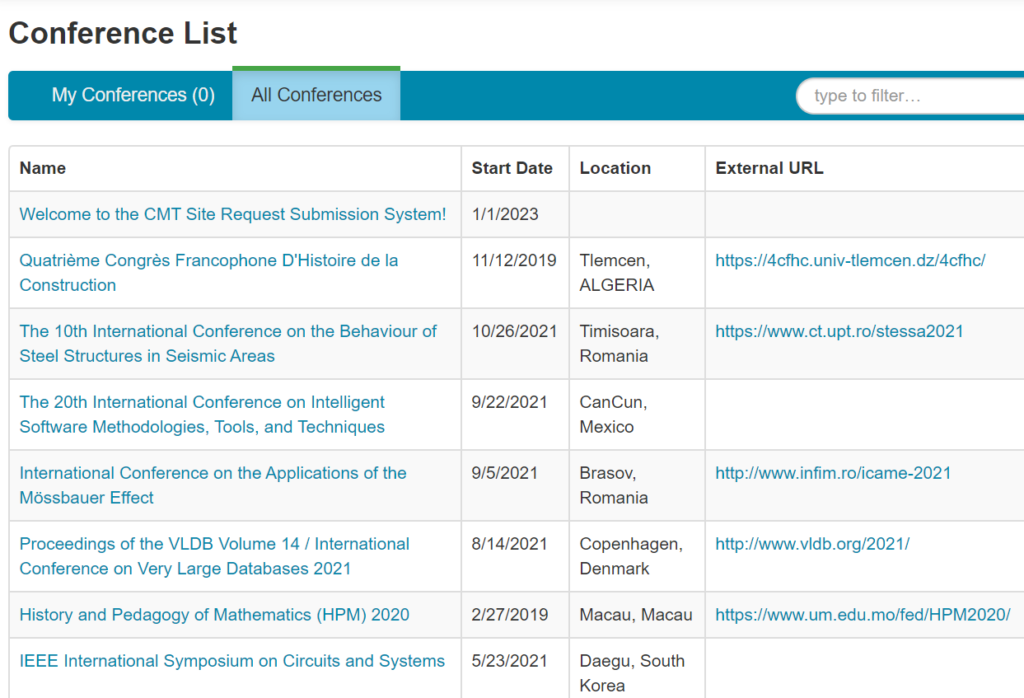Visit ct.upt.ro/stessa2021 external URL
The height and width of the screenshot is (698, 1024).
coord(839,331)
